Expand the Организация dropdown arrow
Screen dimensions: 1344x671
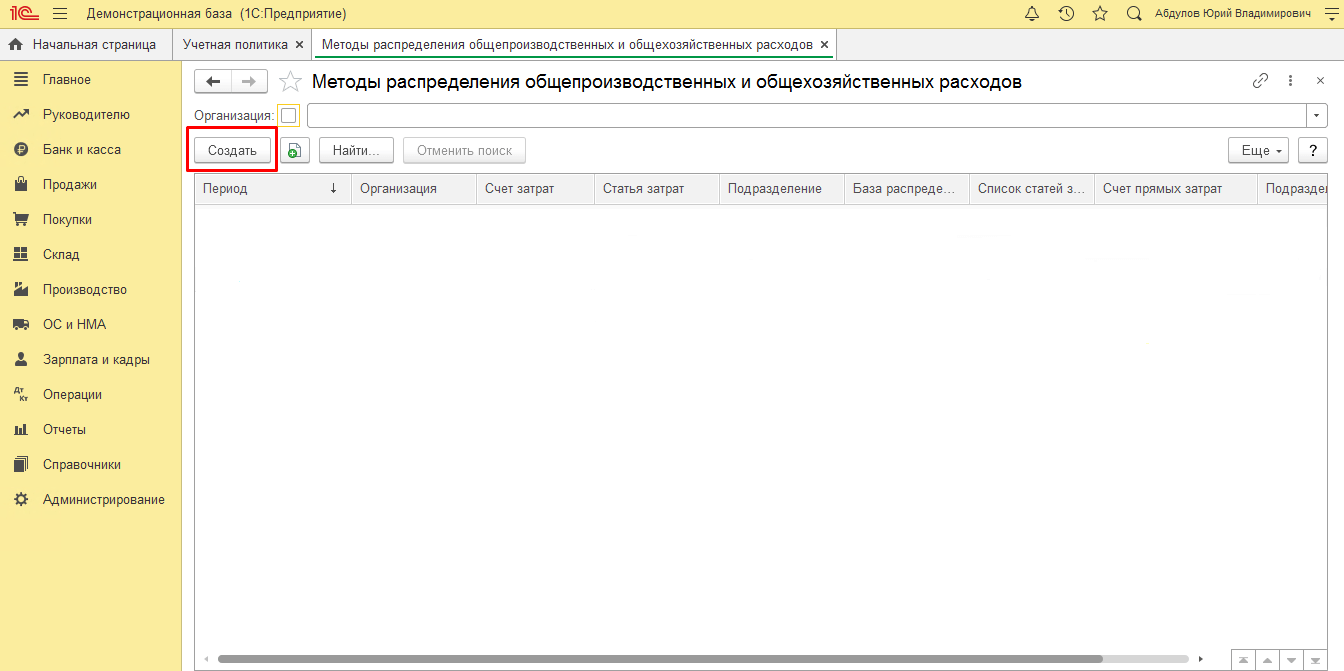coord(1317,116)
